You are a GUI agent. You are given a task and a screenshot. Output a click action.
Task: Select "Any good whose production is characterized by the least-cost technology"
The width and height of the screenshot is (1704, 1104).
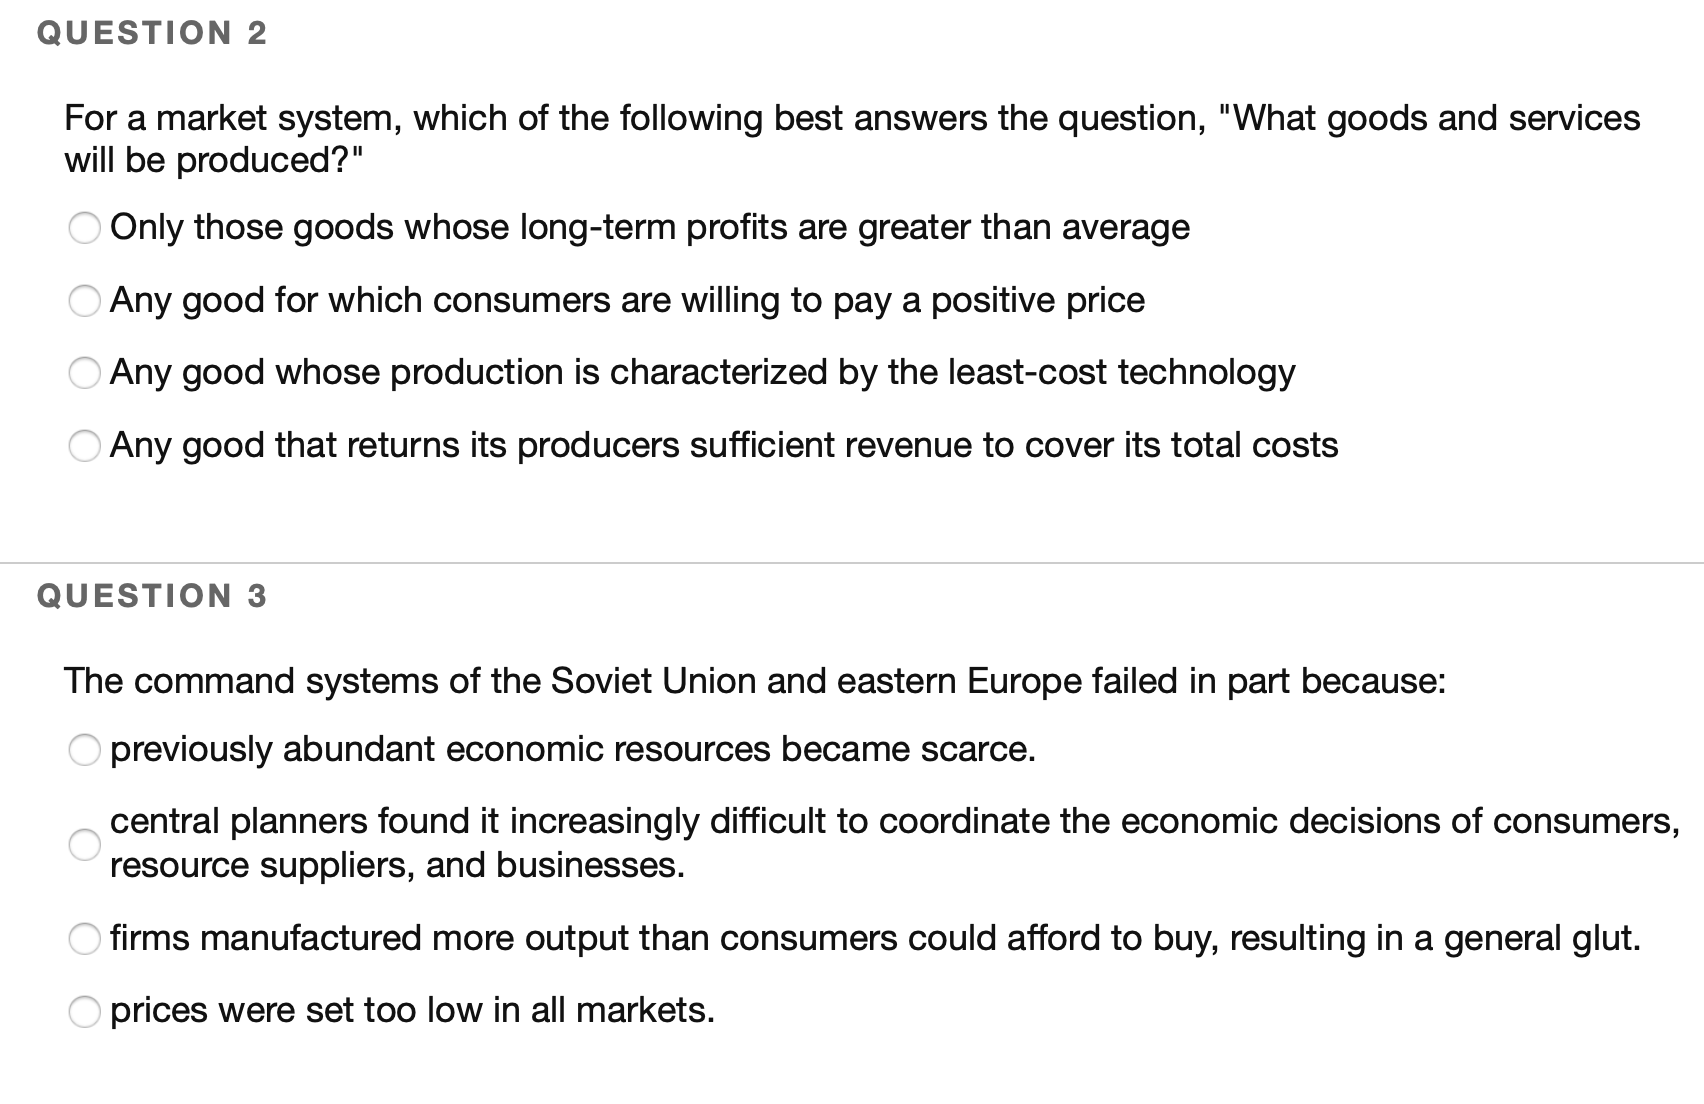click(x=85, y=374)
